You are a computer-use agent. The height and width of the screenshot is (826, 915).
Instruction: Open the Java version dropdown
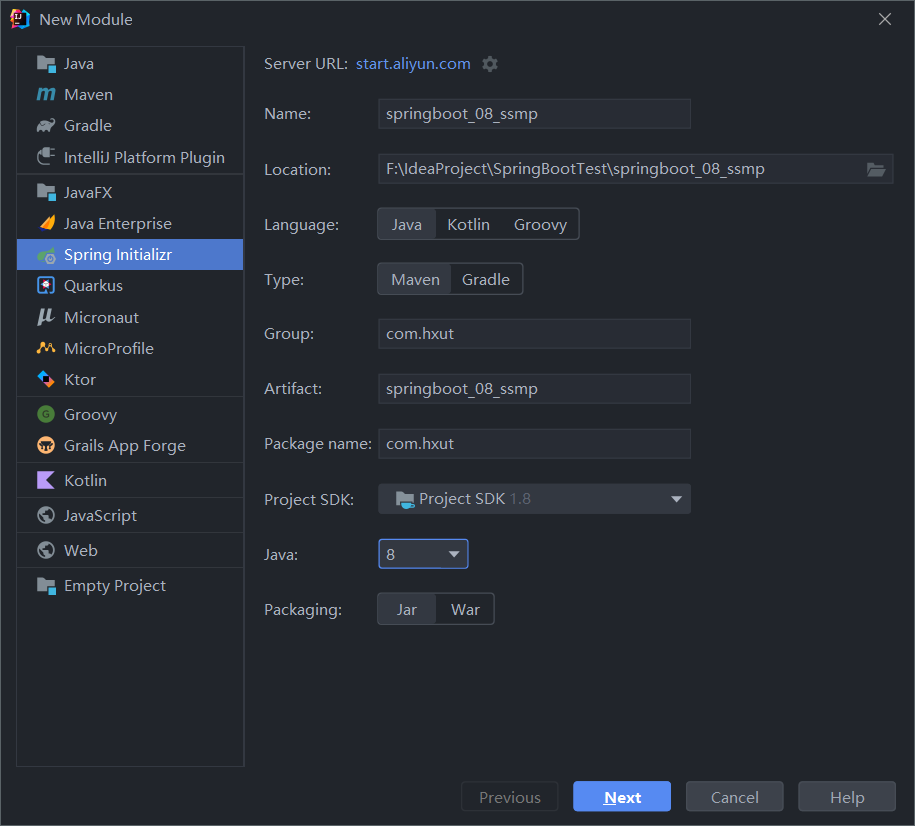pos(423,554)
